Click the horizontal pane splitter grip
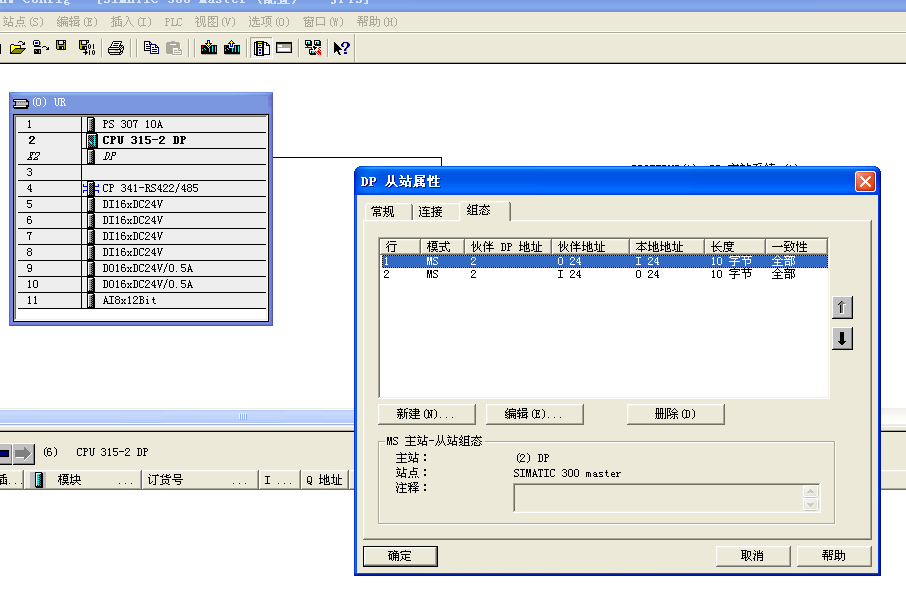Image resolution: width=906 pixels, height=596 pixels. pos(243,416)
